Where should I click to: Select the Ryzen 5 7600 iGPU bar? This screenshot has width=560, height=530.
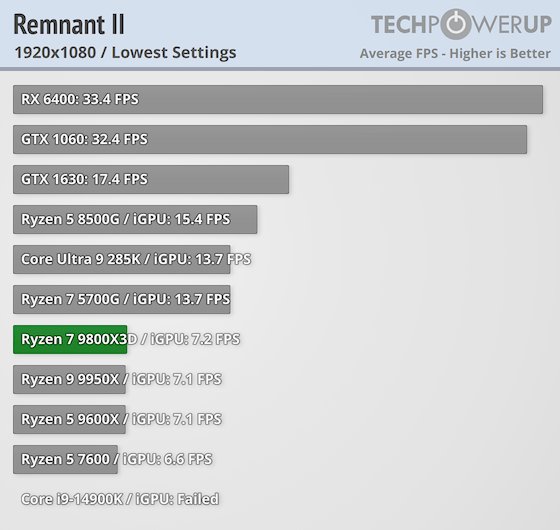click(x=65, y=459)
